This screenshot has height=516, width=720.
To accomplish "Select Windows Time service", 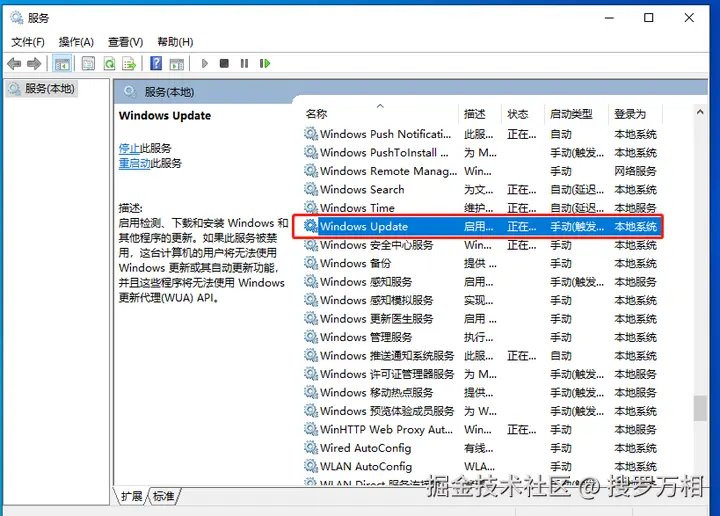I will click(482, 208).
